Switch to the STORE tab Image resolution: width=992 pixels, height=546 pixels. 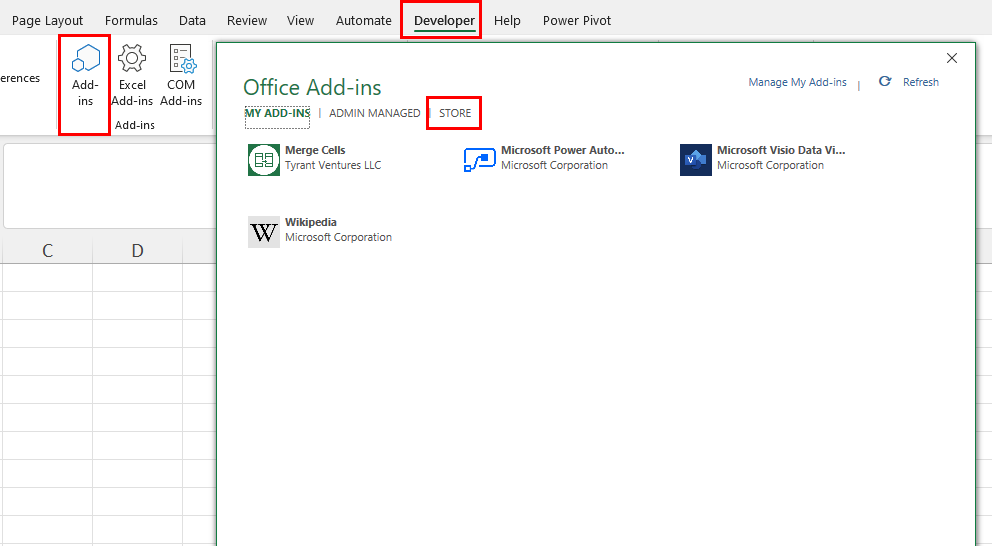(455, 113)
